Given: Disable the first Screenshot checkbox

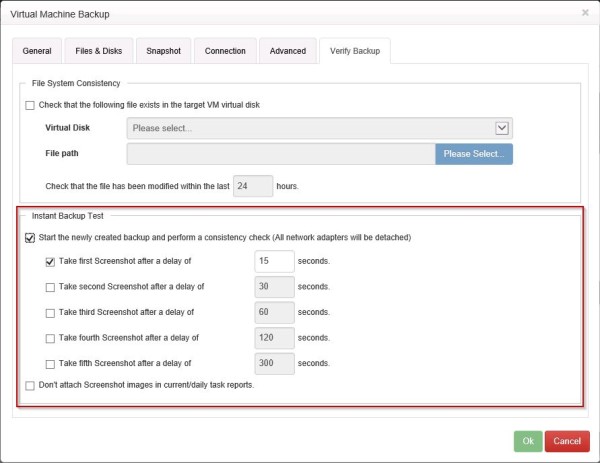Looking at the screenshot, I should (x=50, y=261).
